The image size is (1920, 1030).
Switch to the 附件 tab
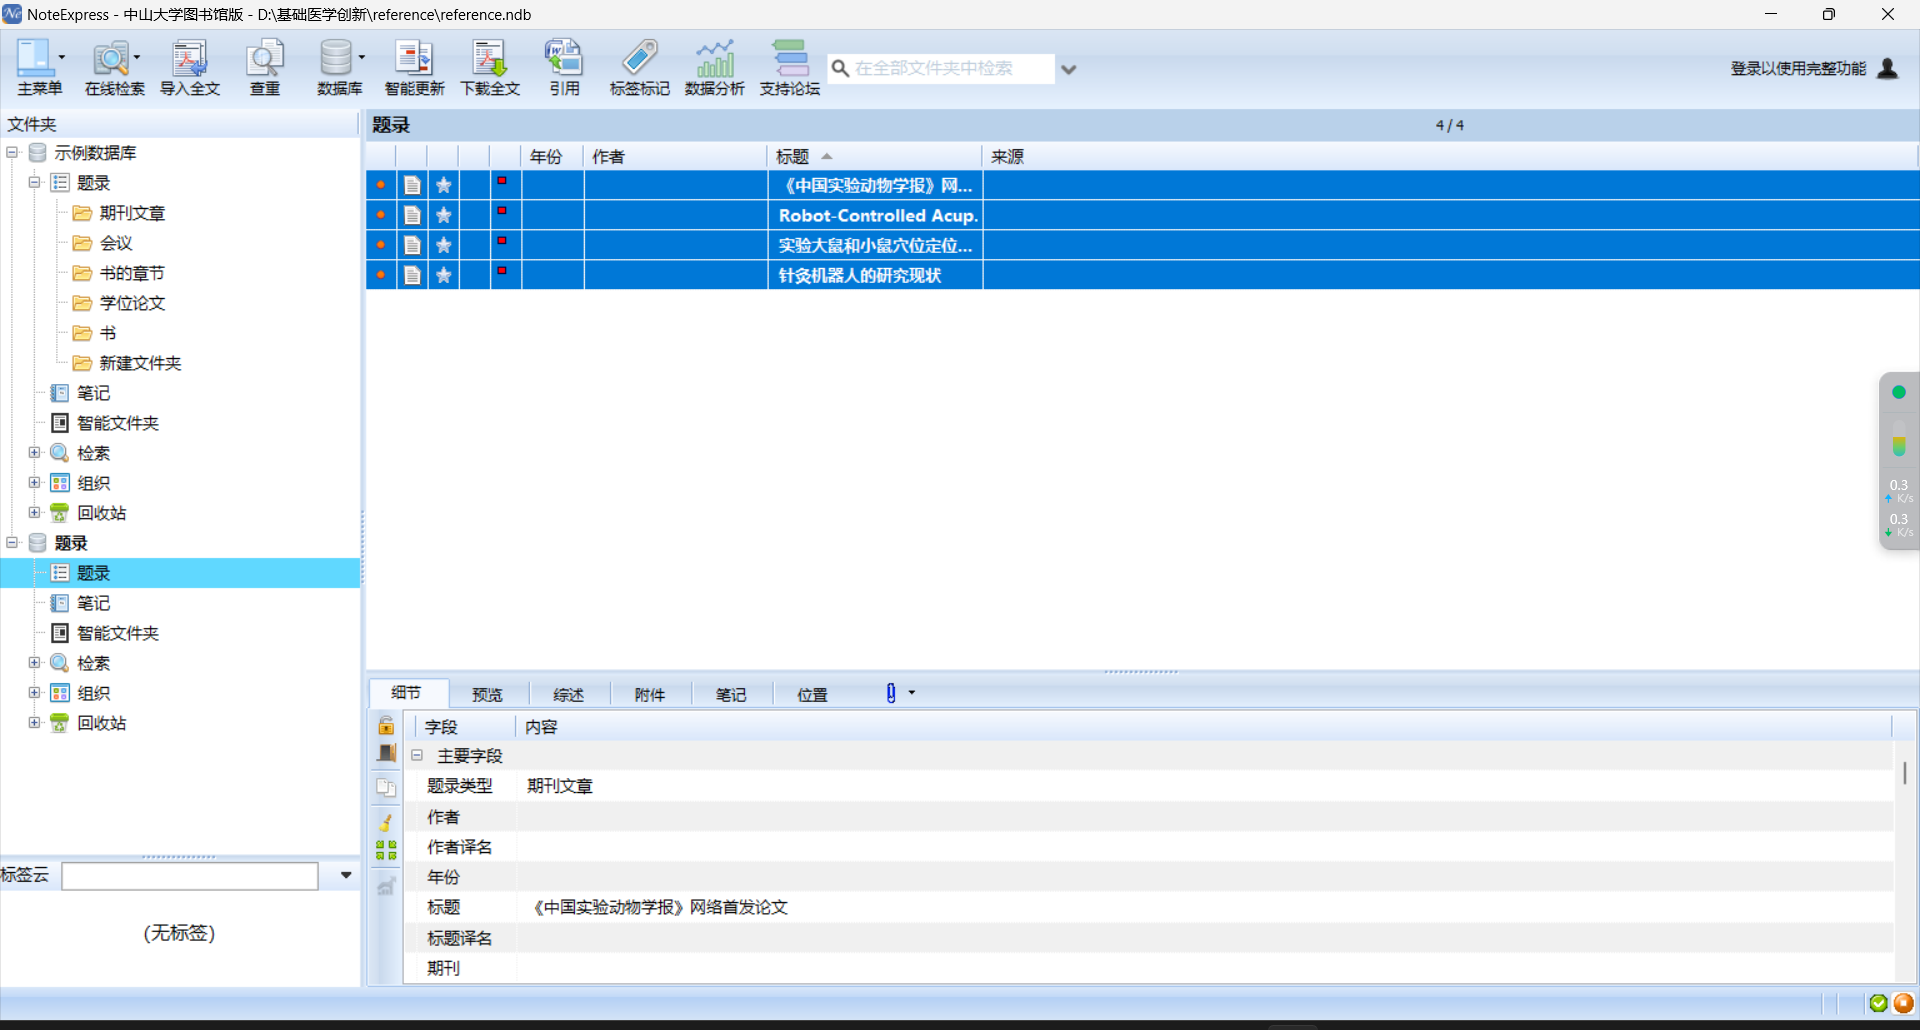pos(649,694)
